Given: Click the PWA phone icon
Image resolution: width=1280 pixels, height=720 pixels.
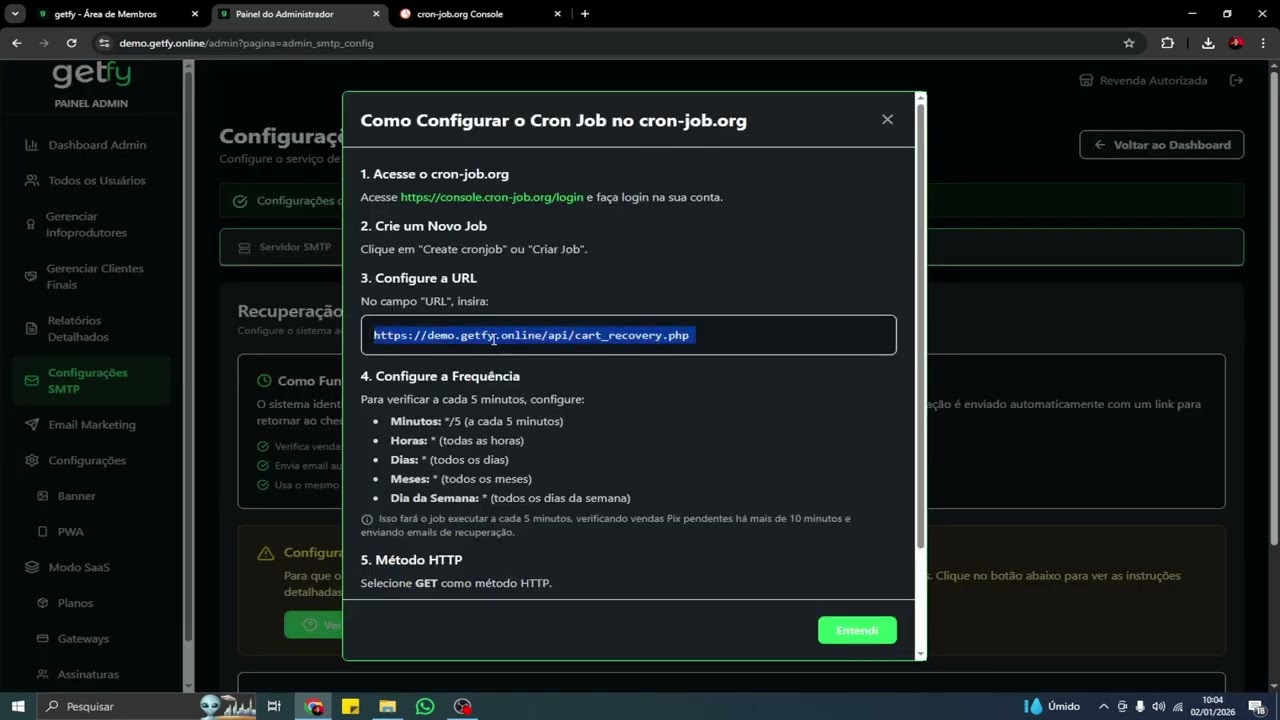Looking at the screenshot, I should pos(43,532).
